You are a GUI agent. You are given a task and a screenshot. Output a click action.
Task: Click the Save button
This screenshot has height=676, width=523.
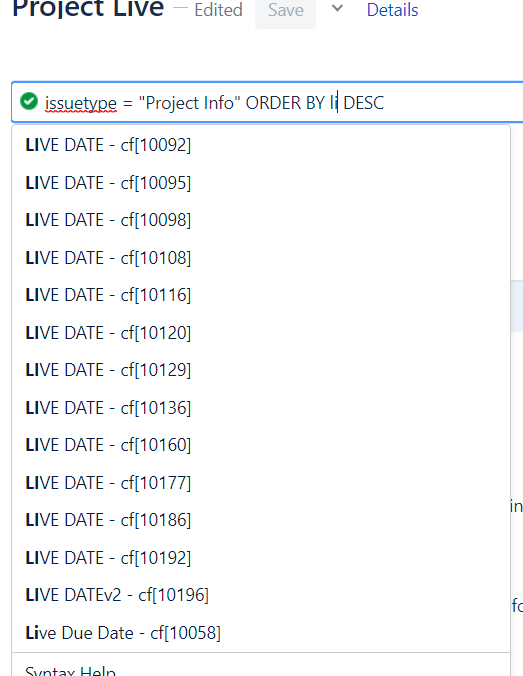[285, 10]
